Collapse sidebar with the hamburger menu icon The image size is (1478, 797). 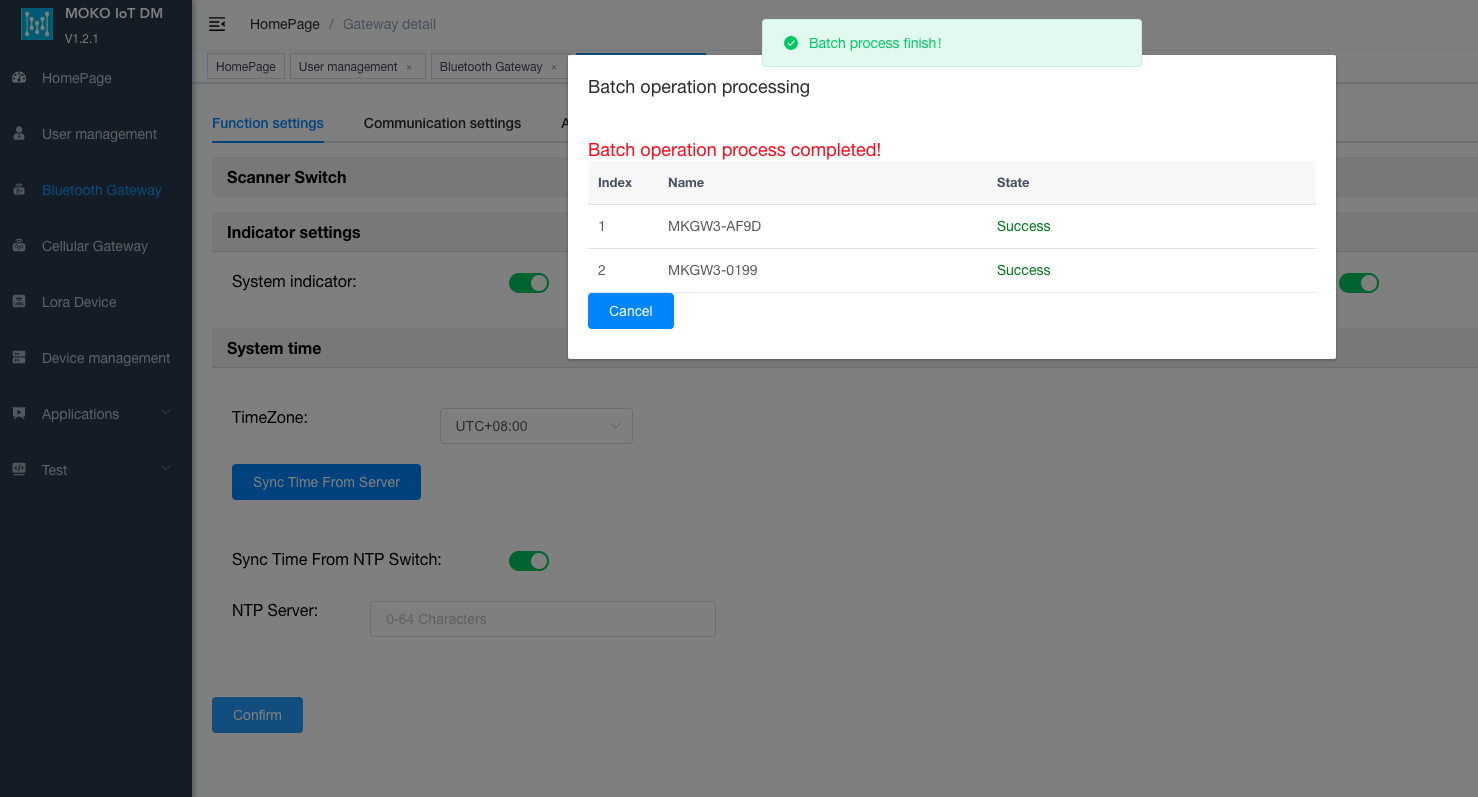[x=216, y=24]
